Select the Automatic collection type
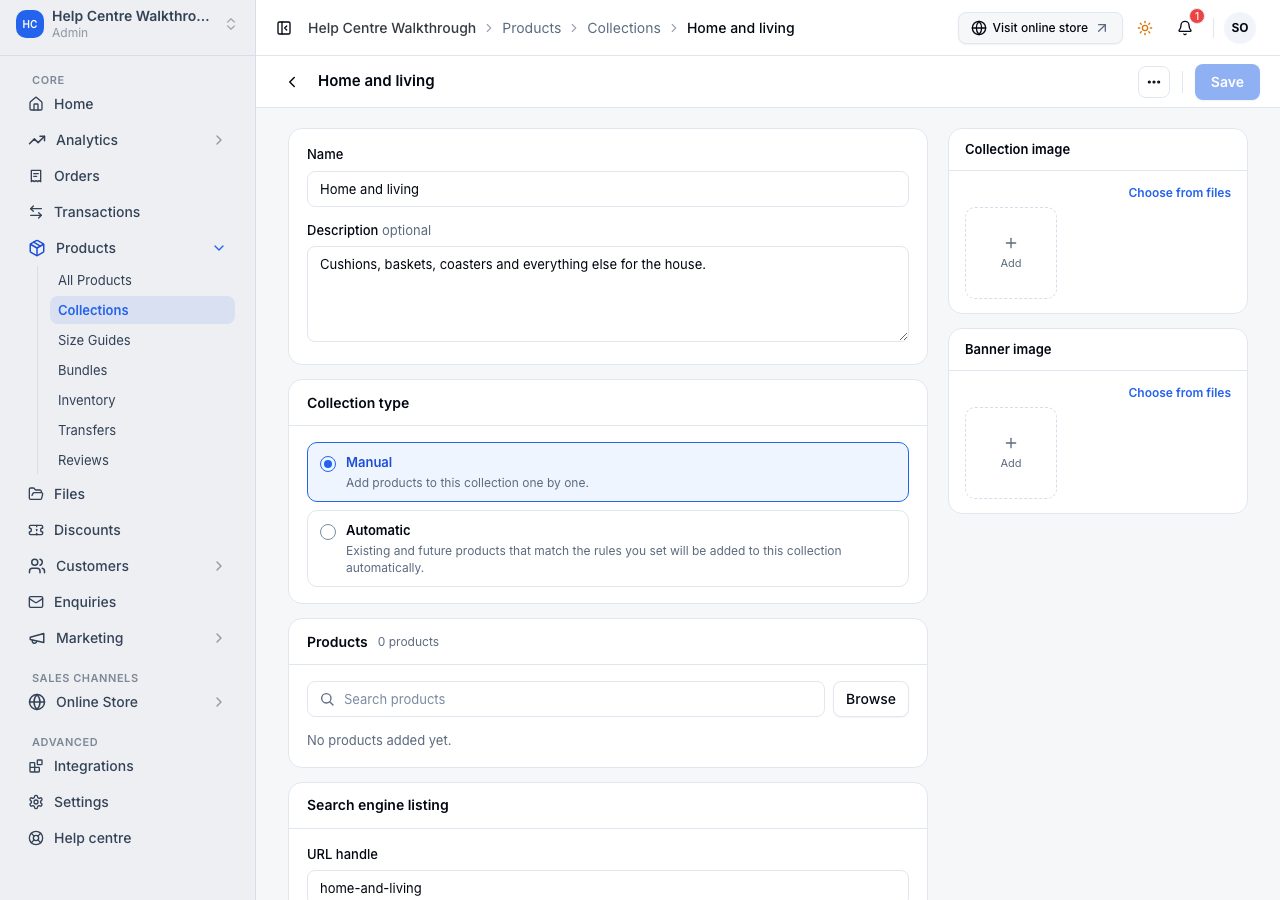The width and height of the screenshot is (1280, 900). (x=608, y=549)
